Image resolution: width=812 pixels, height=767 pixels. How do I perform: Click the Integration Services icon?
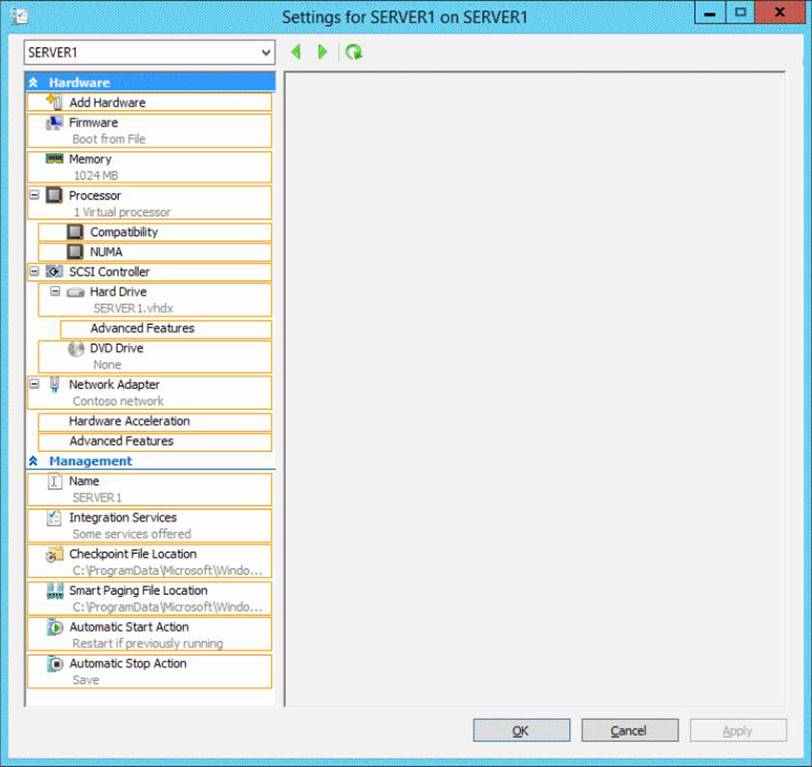55,518
